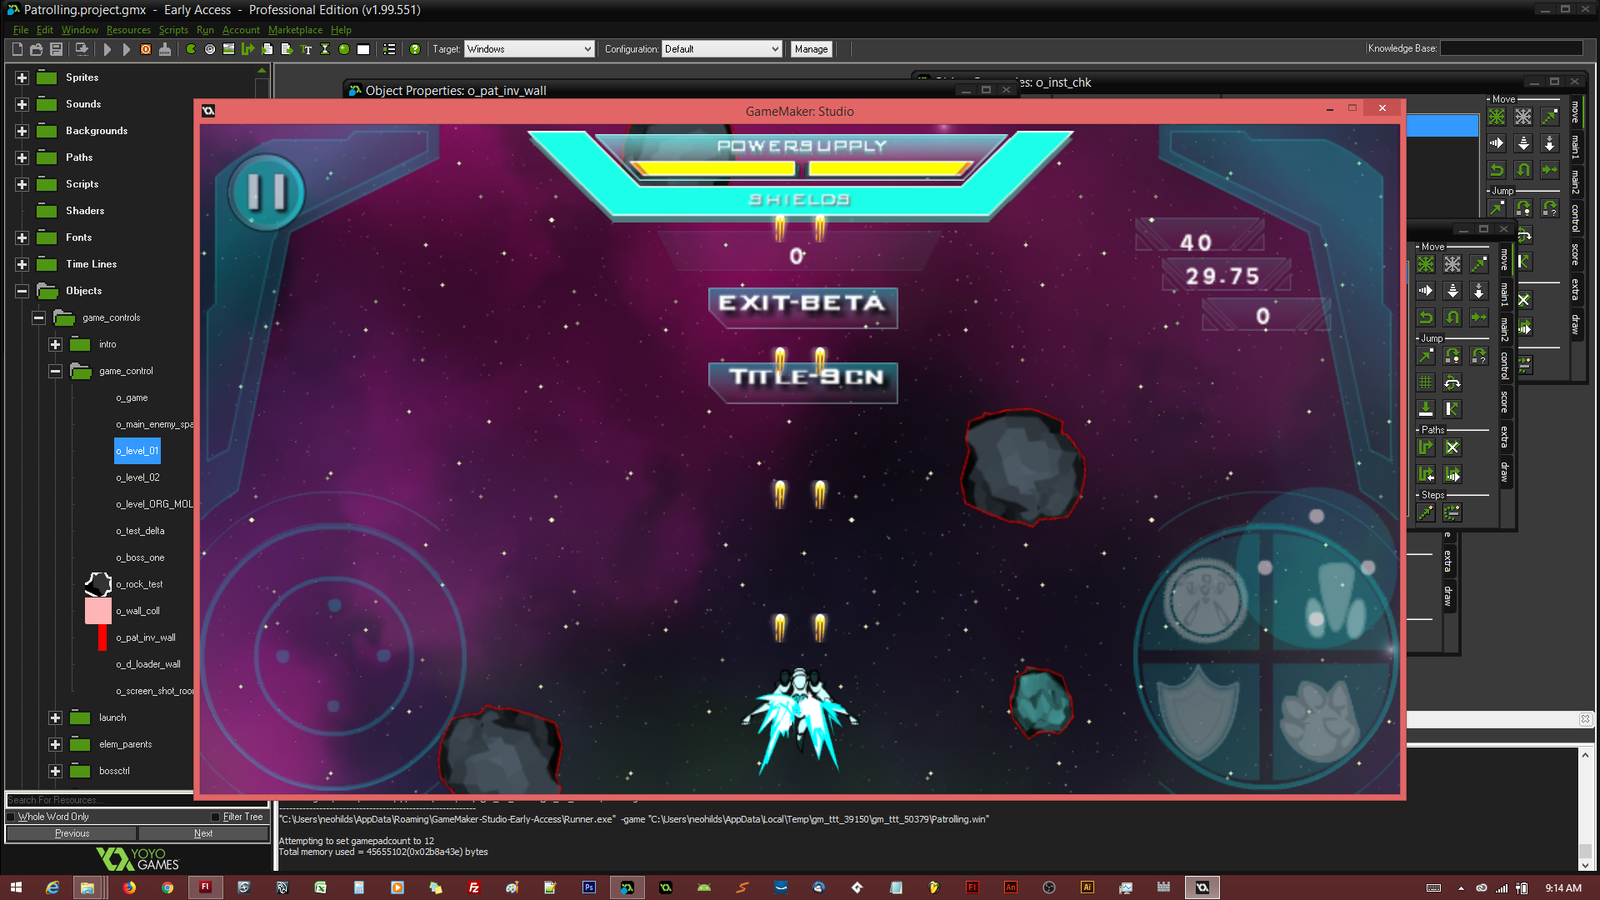Open the Configuration dropdown

click(x=721, y=49)
